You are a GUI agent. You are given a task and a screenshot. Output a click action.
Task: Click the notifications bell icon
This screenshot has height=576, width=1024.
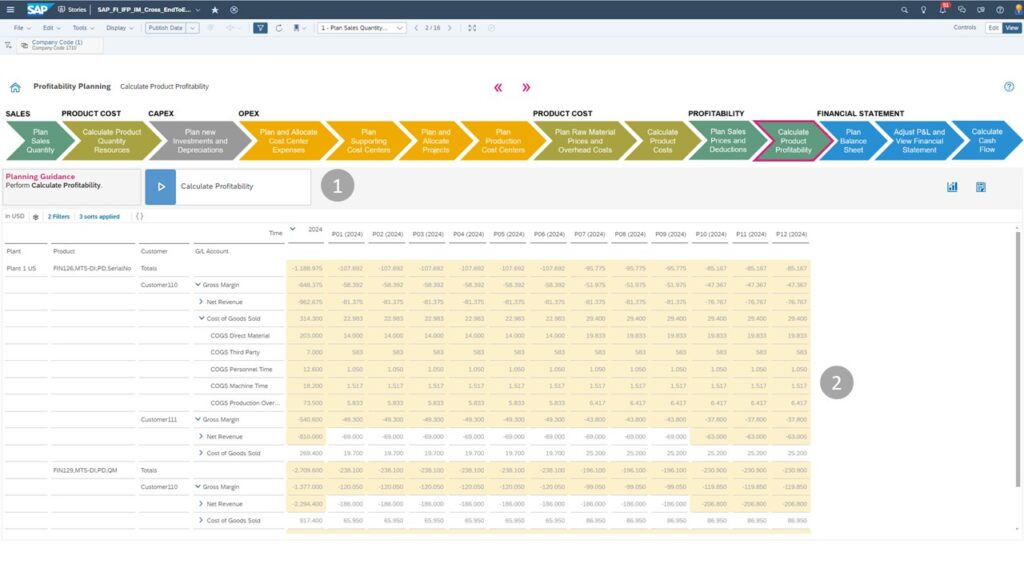click(942, 9)
